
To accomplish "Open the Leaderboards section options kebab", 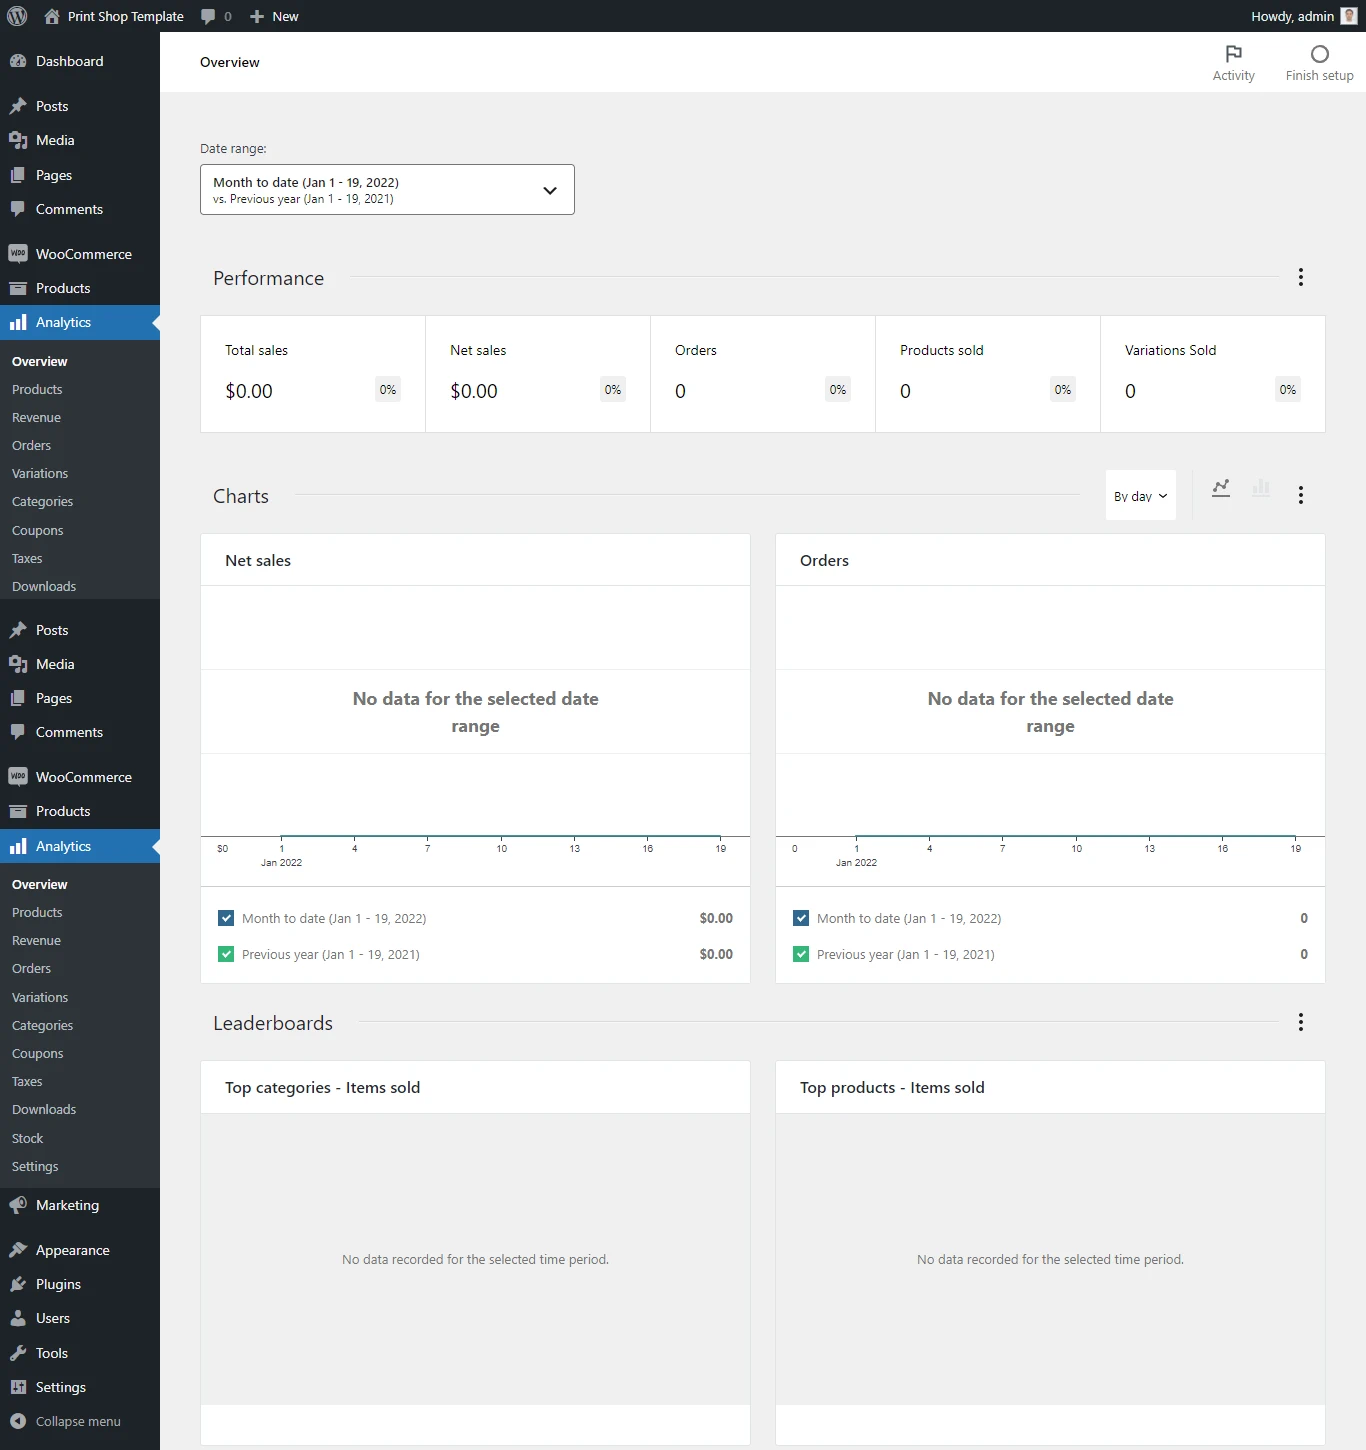I will [1301, 1022].
